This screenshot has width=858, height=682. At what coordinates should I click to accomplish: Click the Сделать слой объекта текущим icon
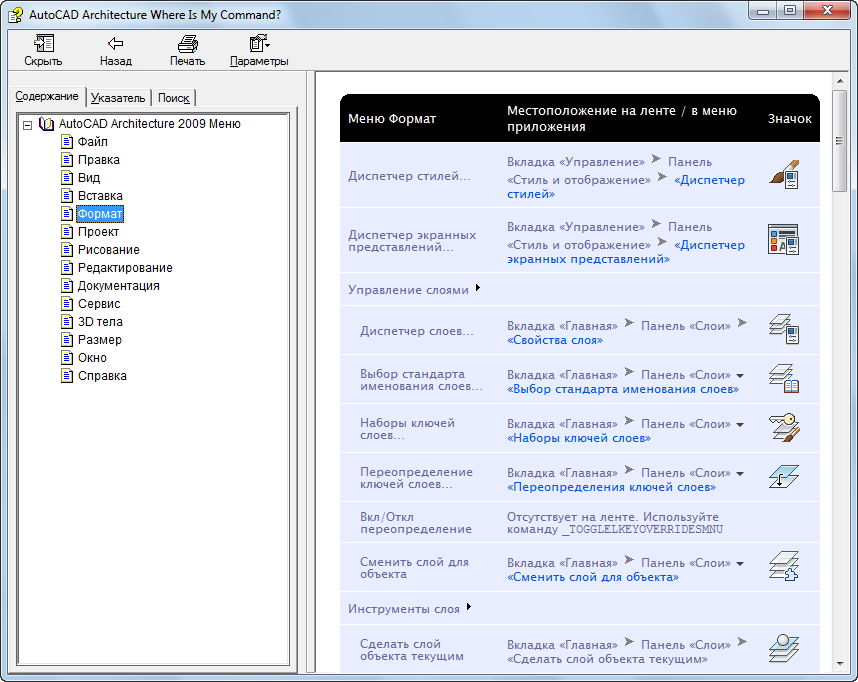coord(784,648)
